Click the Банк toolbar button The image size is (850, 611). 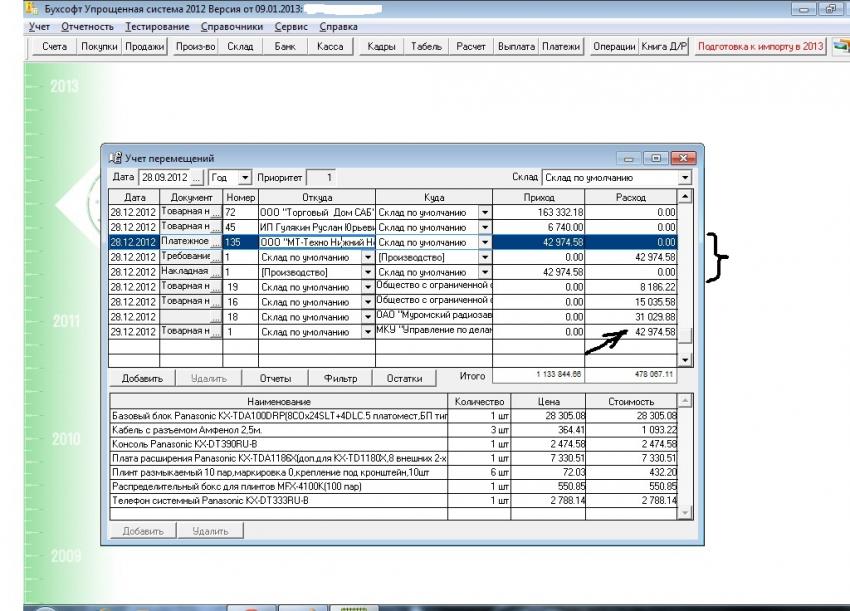[x=285, y=46]
